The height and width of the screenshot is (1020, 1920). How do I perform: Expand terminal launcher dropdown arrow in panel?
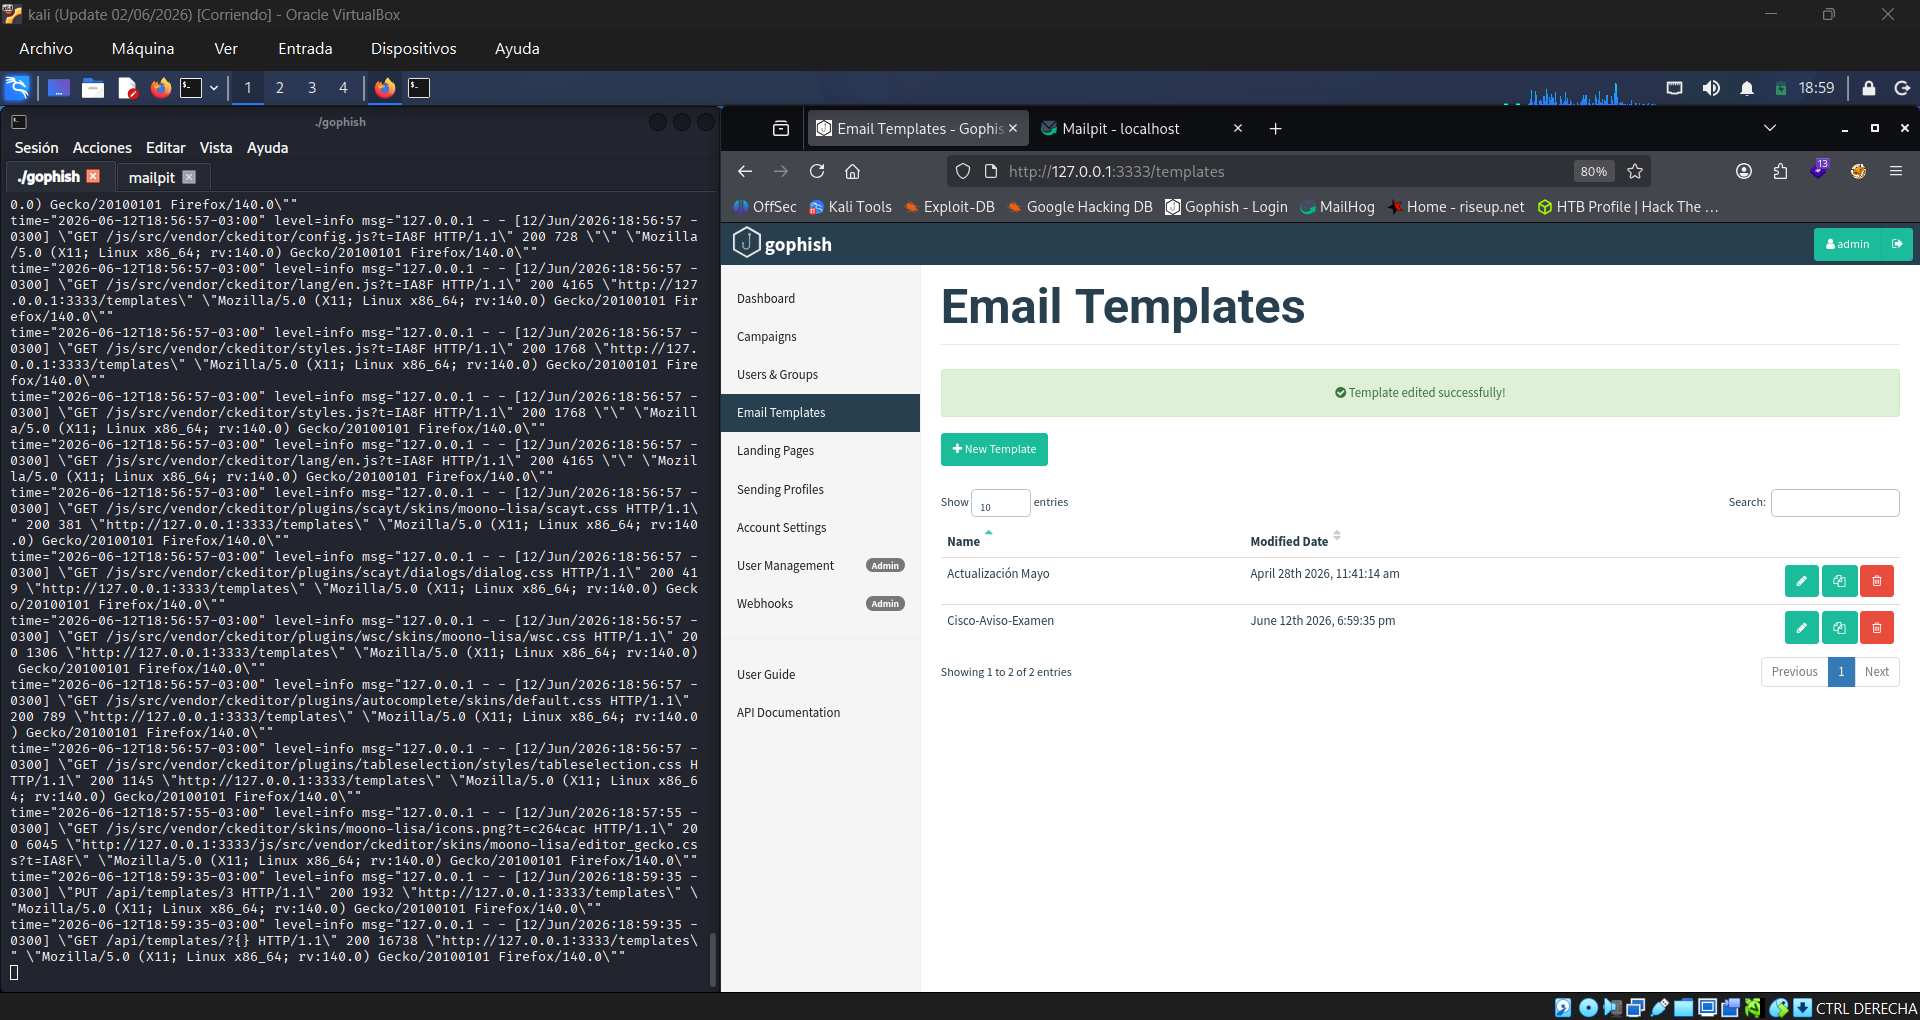[x=213, y=88]
